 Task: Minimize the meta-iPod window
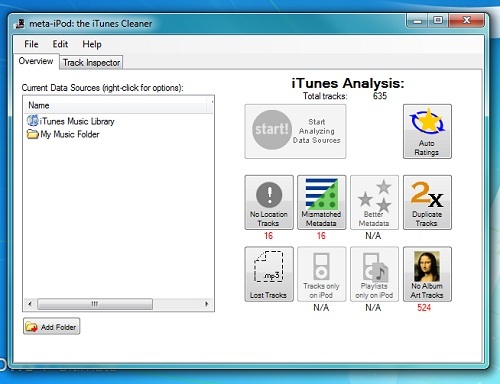tap(417, 21)
